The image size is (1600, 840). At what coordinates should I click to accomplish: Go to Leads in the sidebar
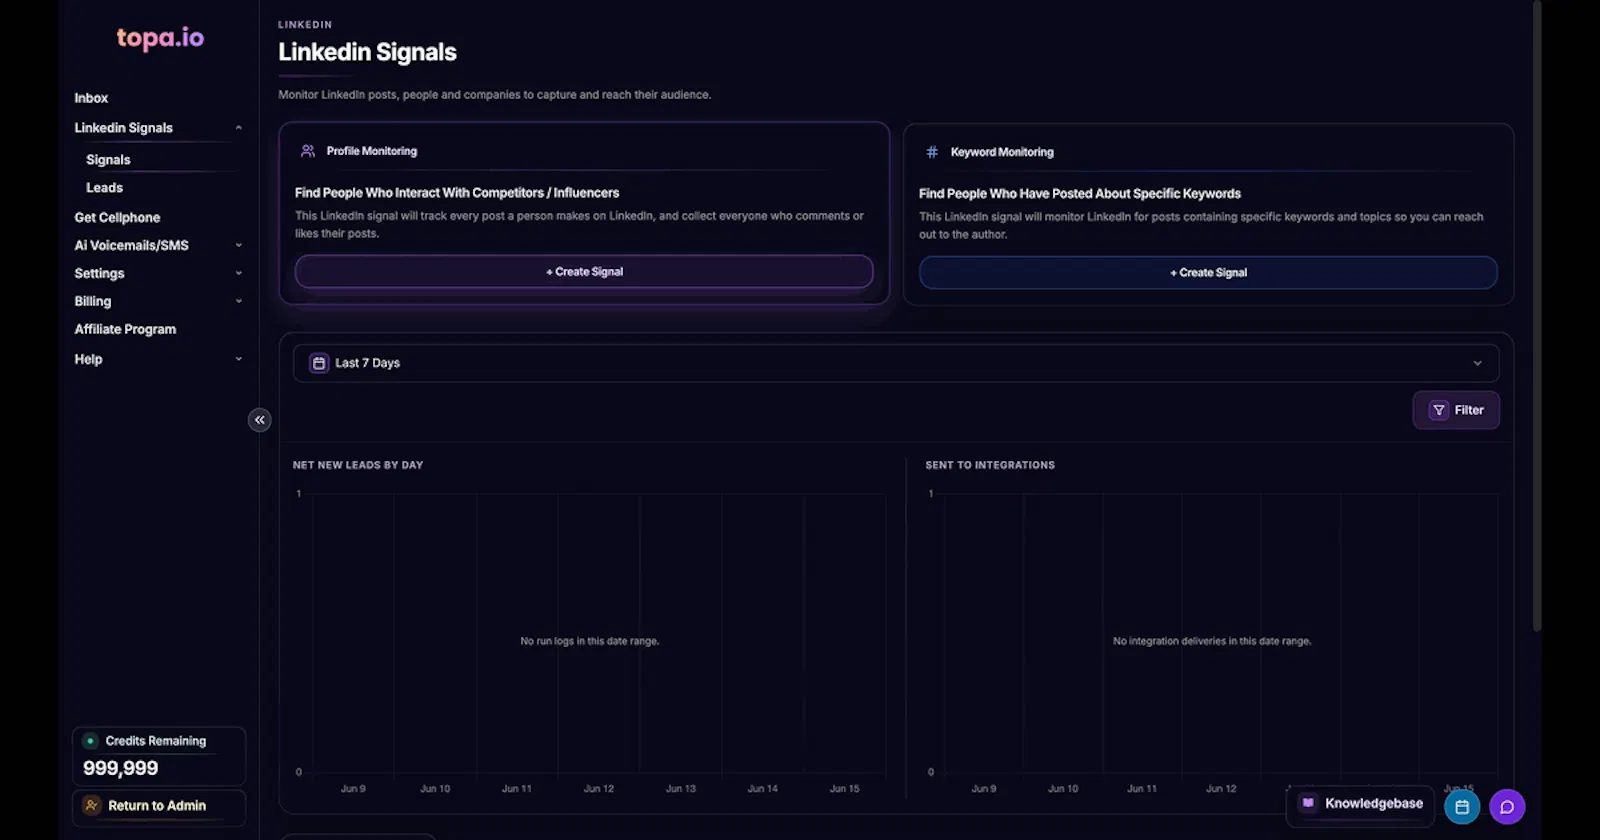pyautogui.click(x=104, y=188)
